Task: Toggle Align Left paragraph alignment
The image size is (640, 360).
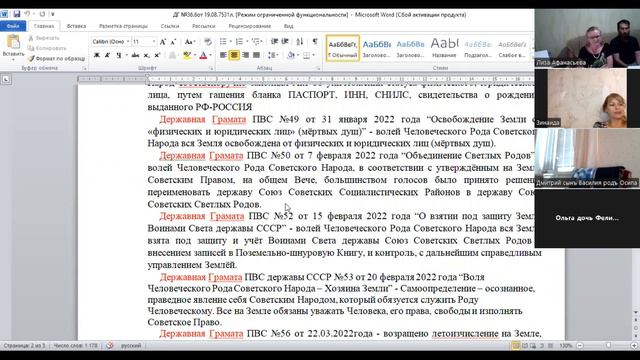Action: [223, 55]
